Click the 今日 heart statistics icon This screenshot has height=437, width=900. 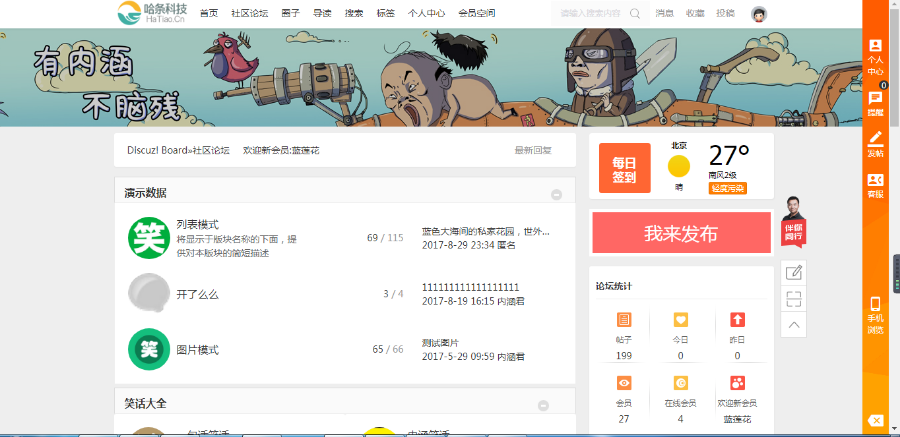coord(681,319)
